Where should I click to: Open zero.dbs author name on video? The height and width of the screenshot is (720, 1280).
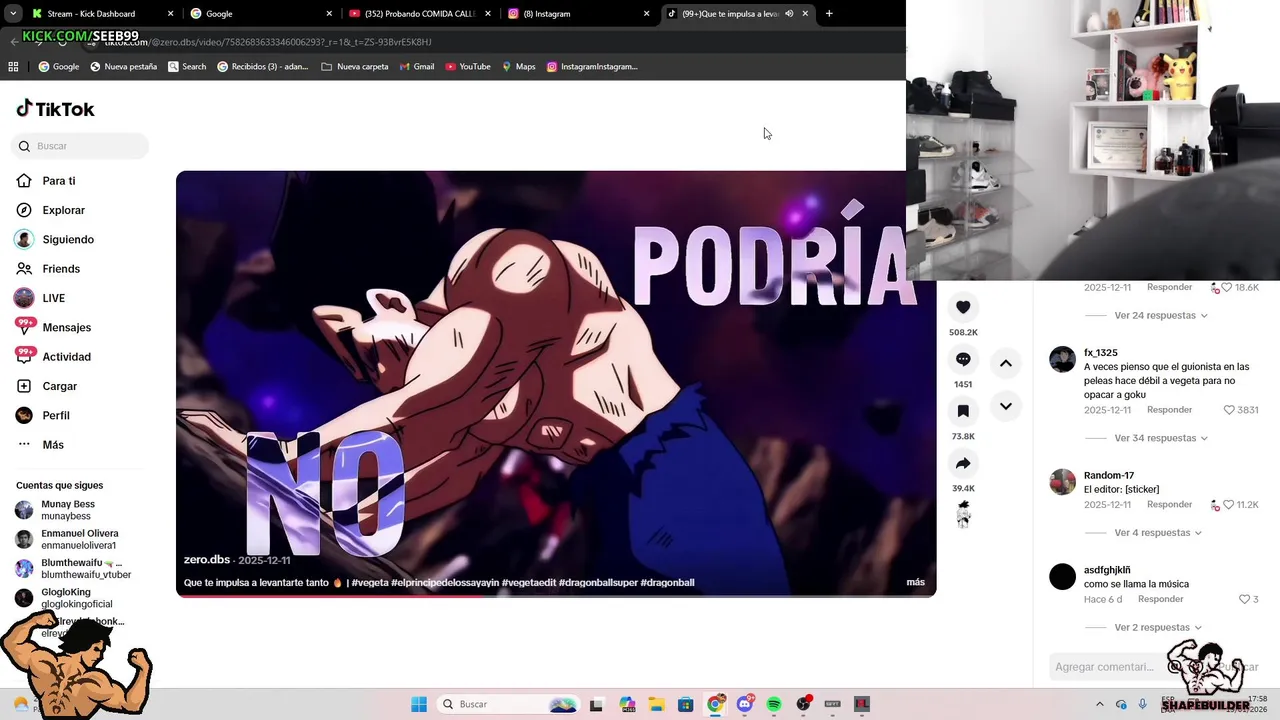click(207, 560)
